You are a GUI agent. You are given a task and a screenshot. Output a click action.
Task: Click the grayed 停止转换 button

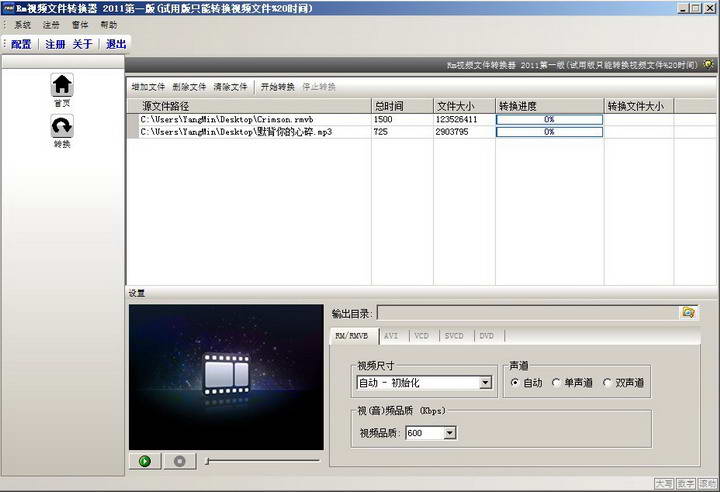coord(319,87)
